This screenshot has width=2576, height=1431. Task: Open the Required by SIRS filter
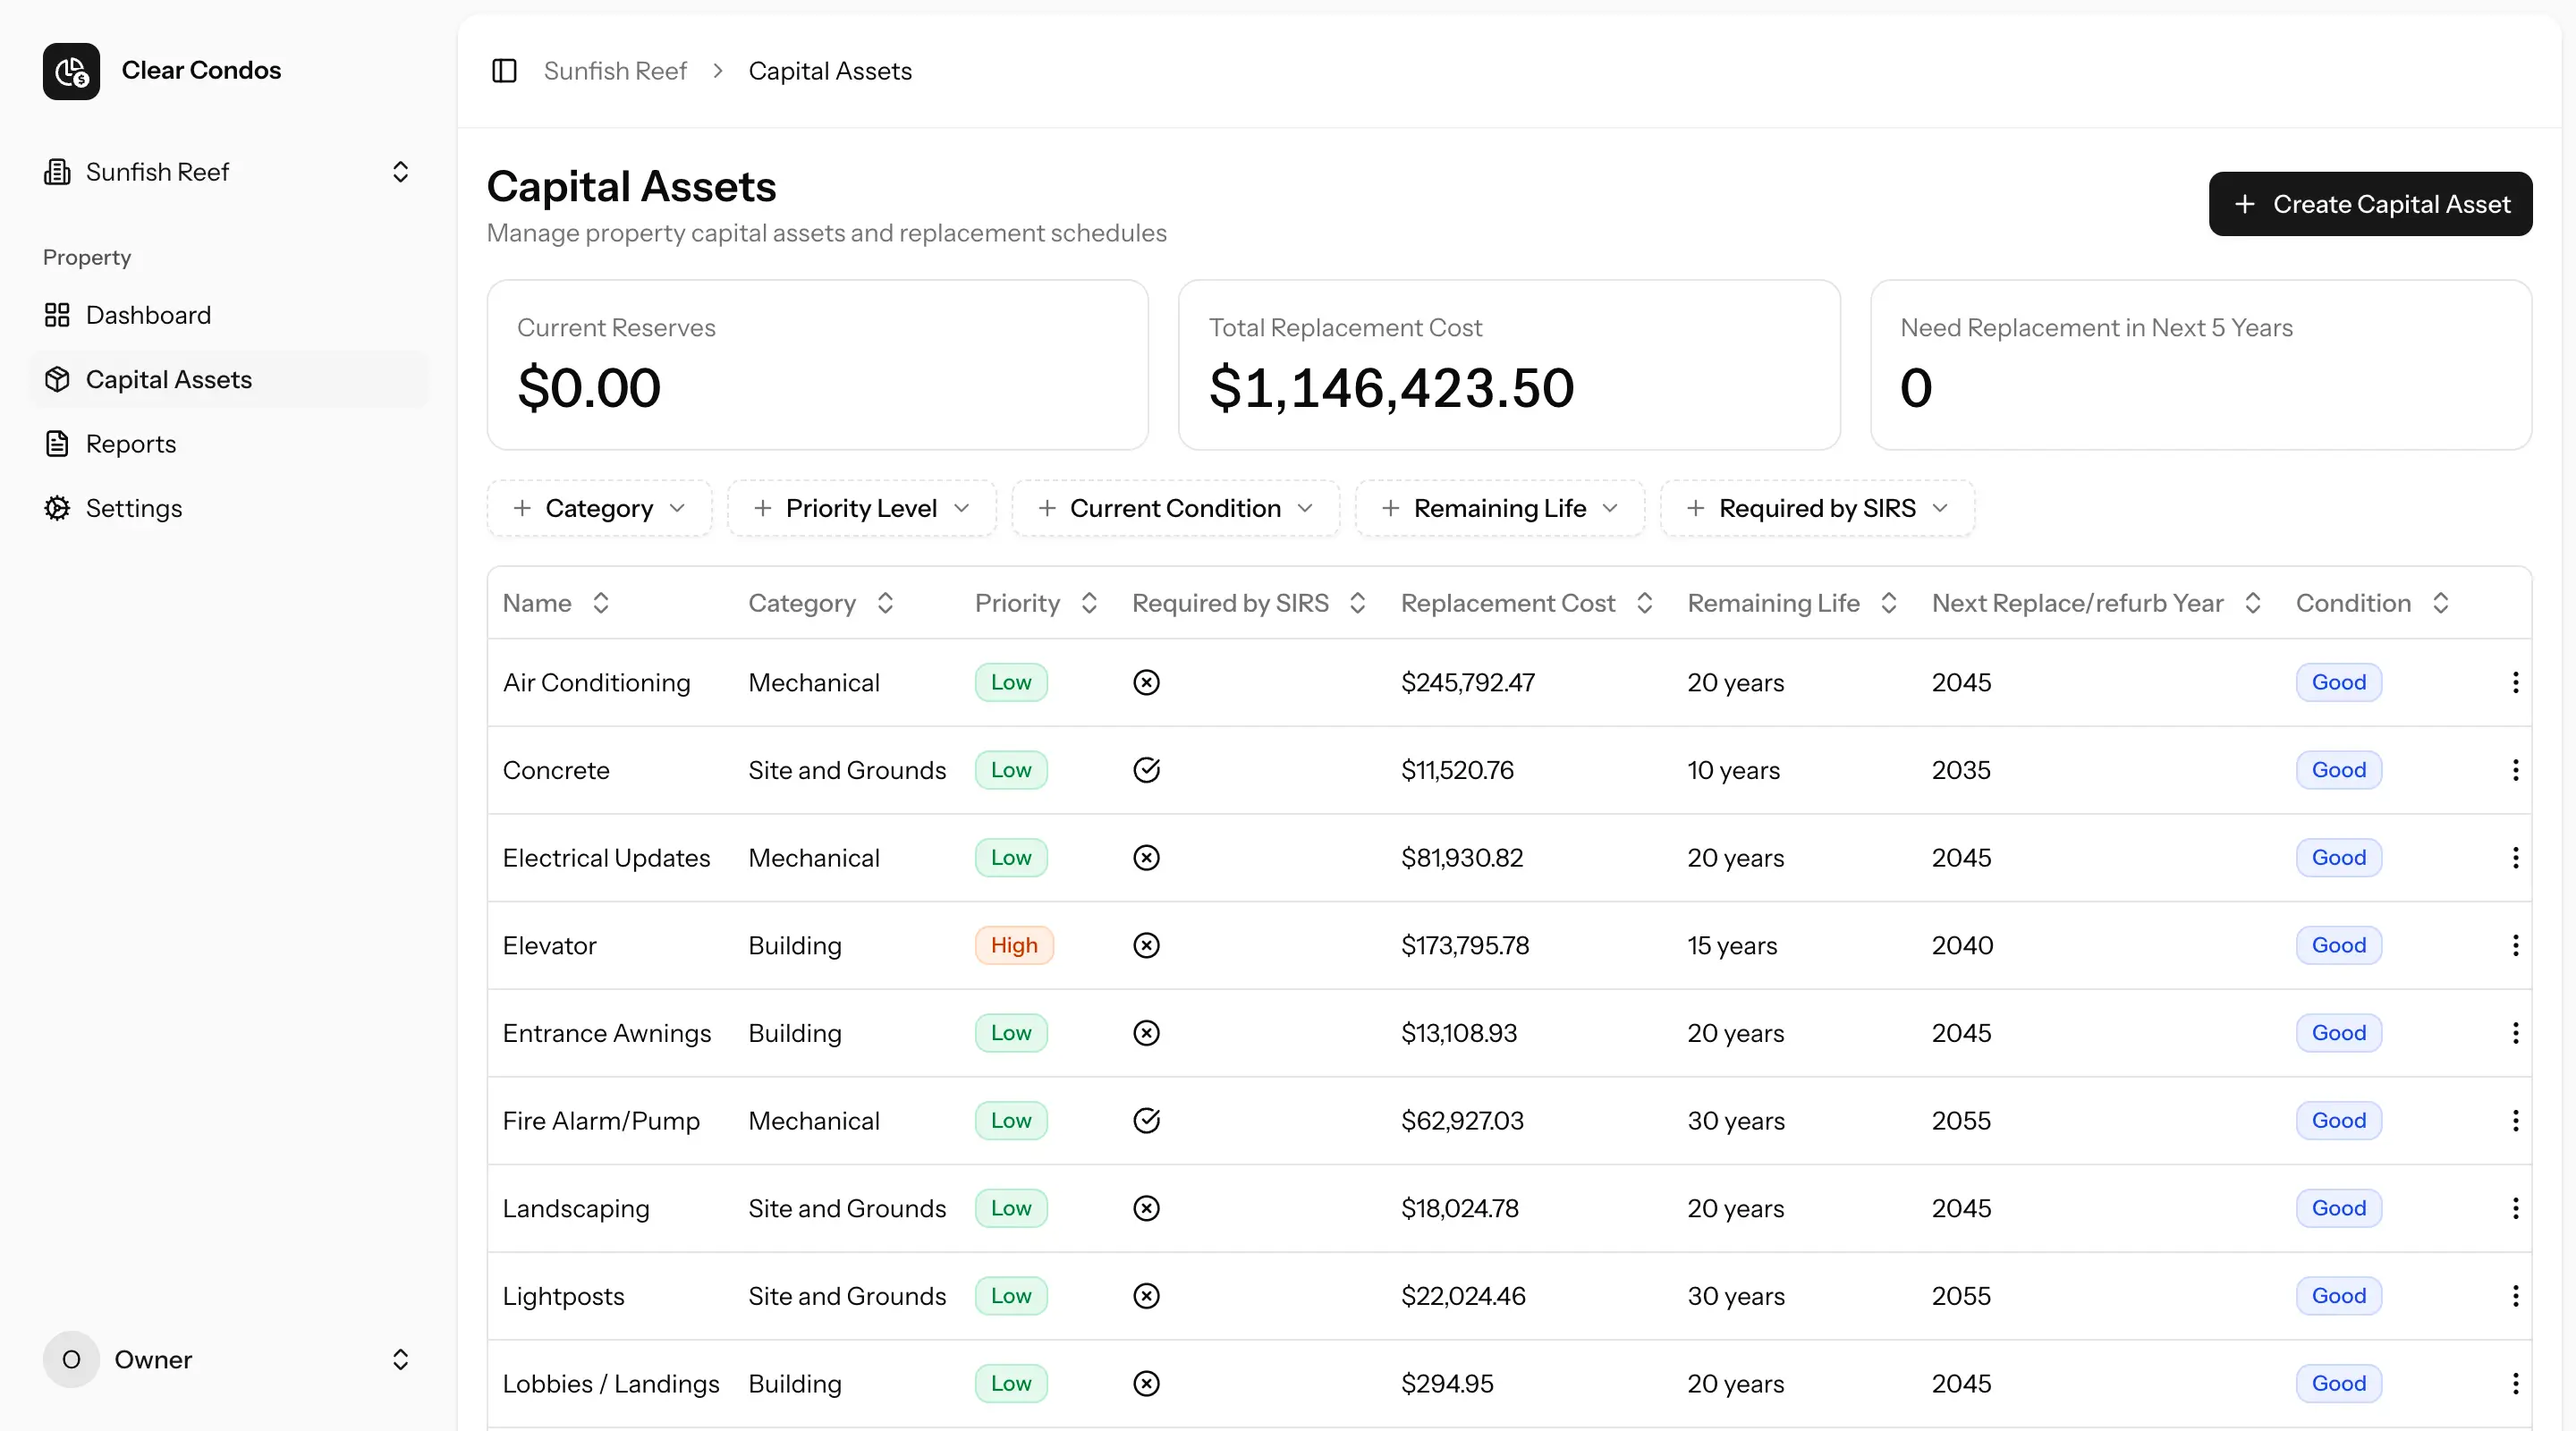(x=1816, y=508)
